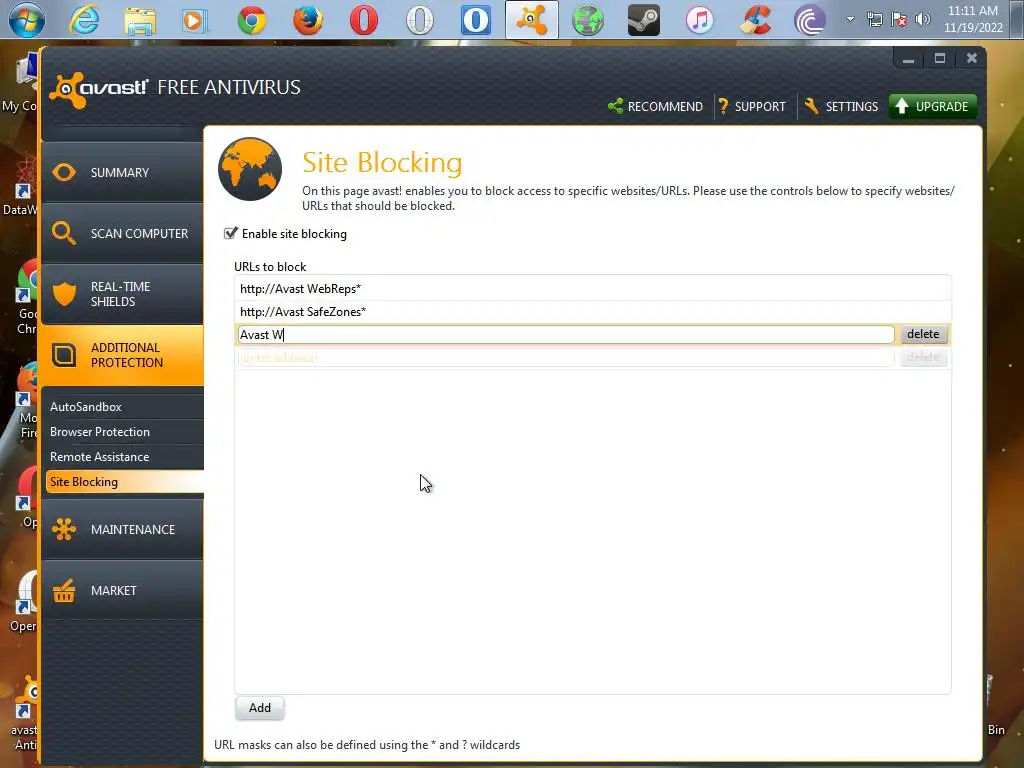Launch Internet Explorer from taskbar
This screenshot has width=1024, height=768.
pos(84,20)
